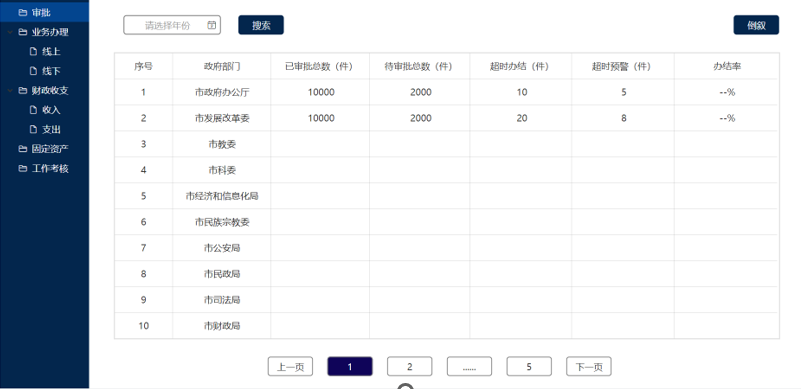The image size is (801, 389).
Task: Click 2000 in 市发展改革委 row
Action: (420, 118)
